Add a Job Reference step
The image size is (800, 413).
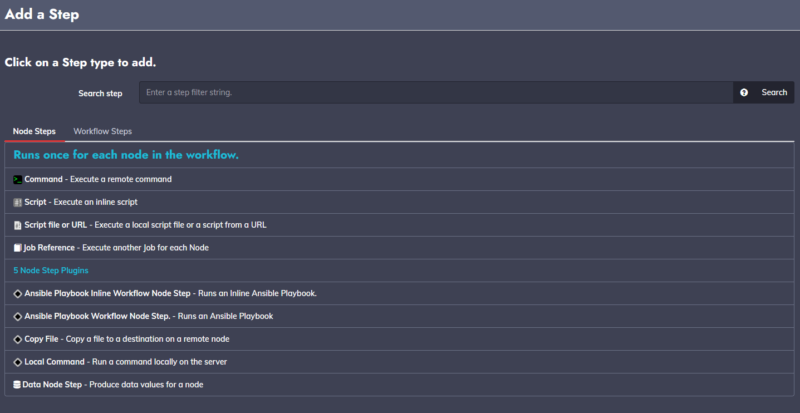tap(399, 248)
